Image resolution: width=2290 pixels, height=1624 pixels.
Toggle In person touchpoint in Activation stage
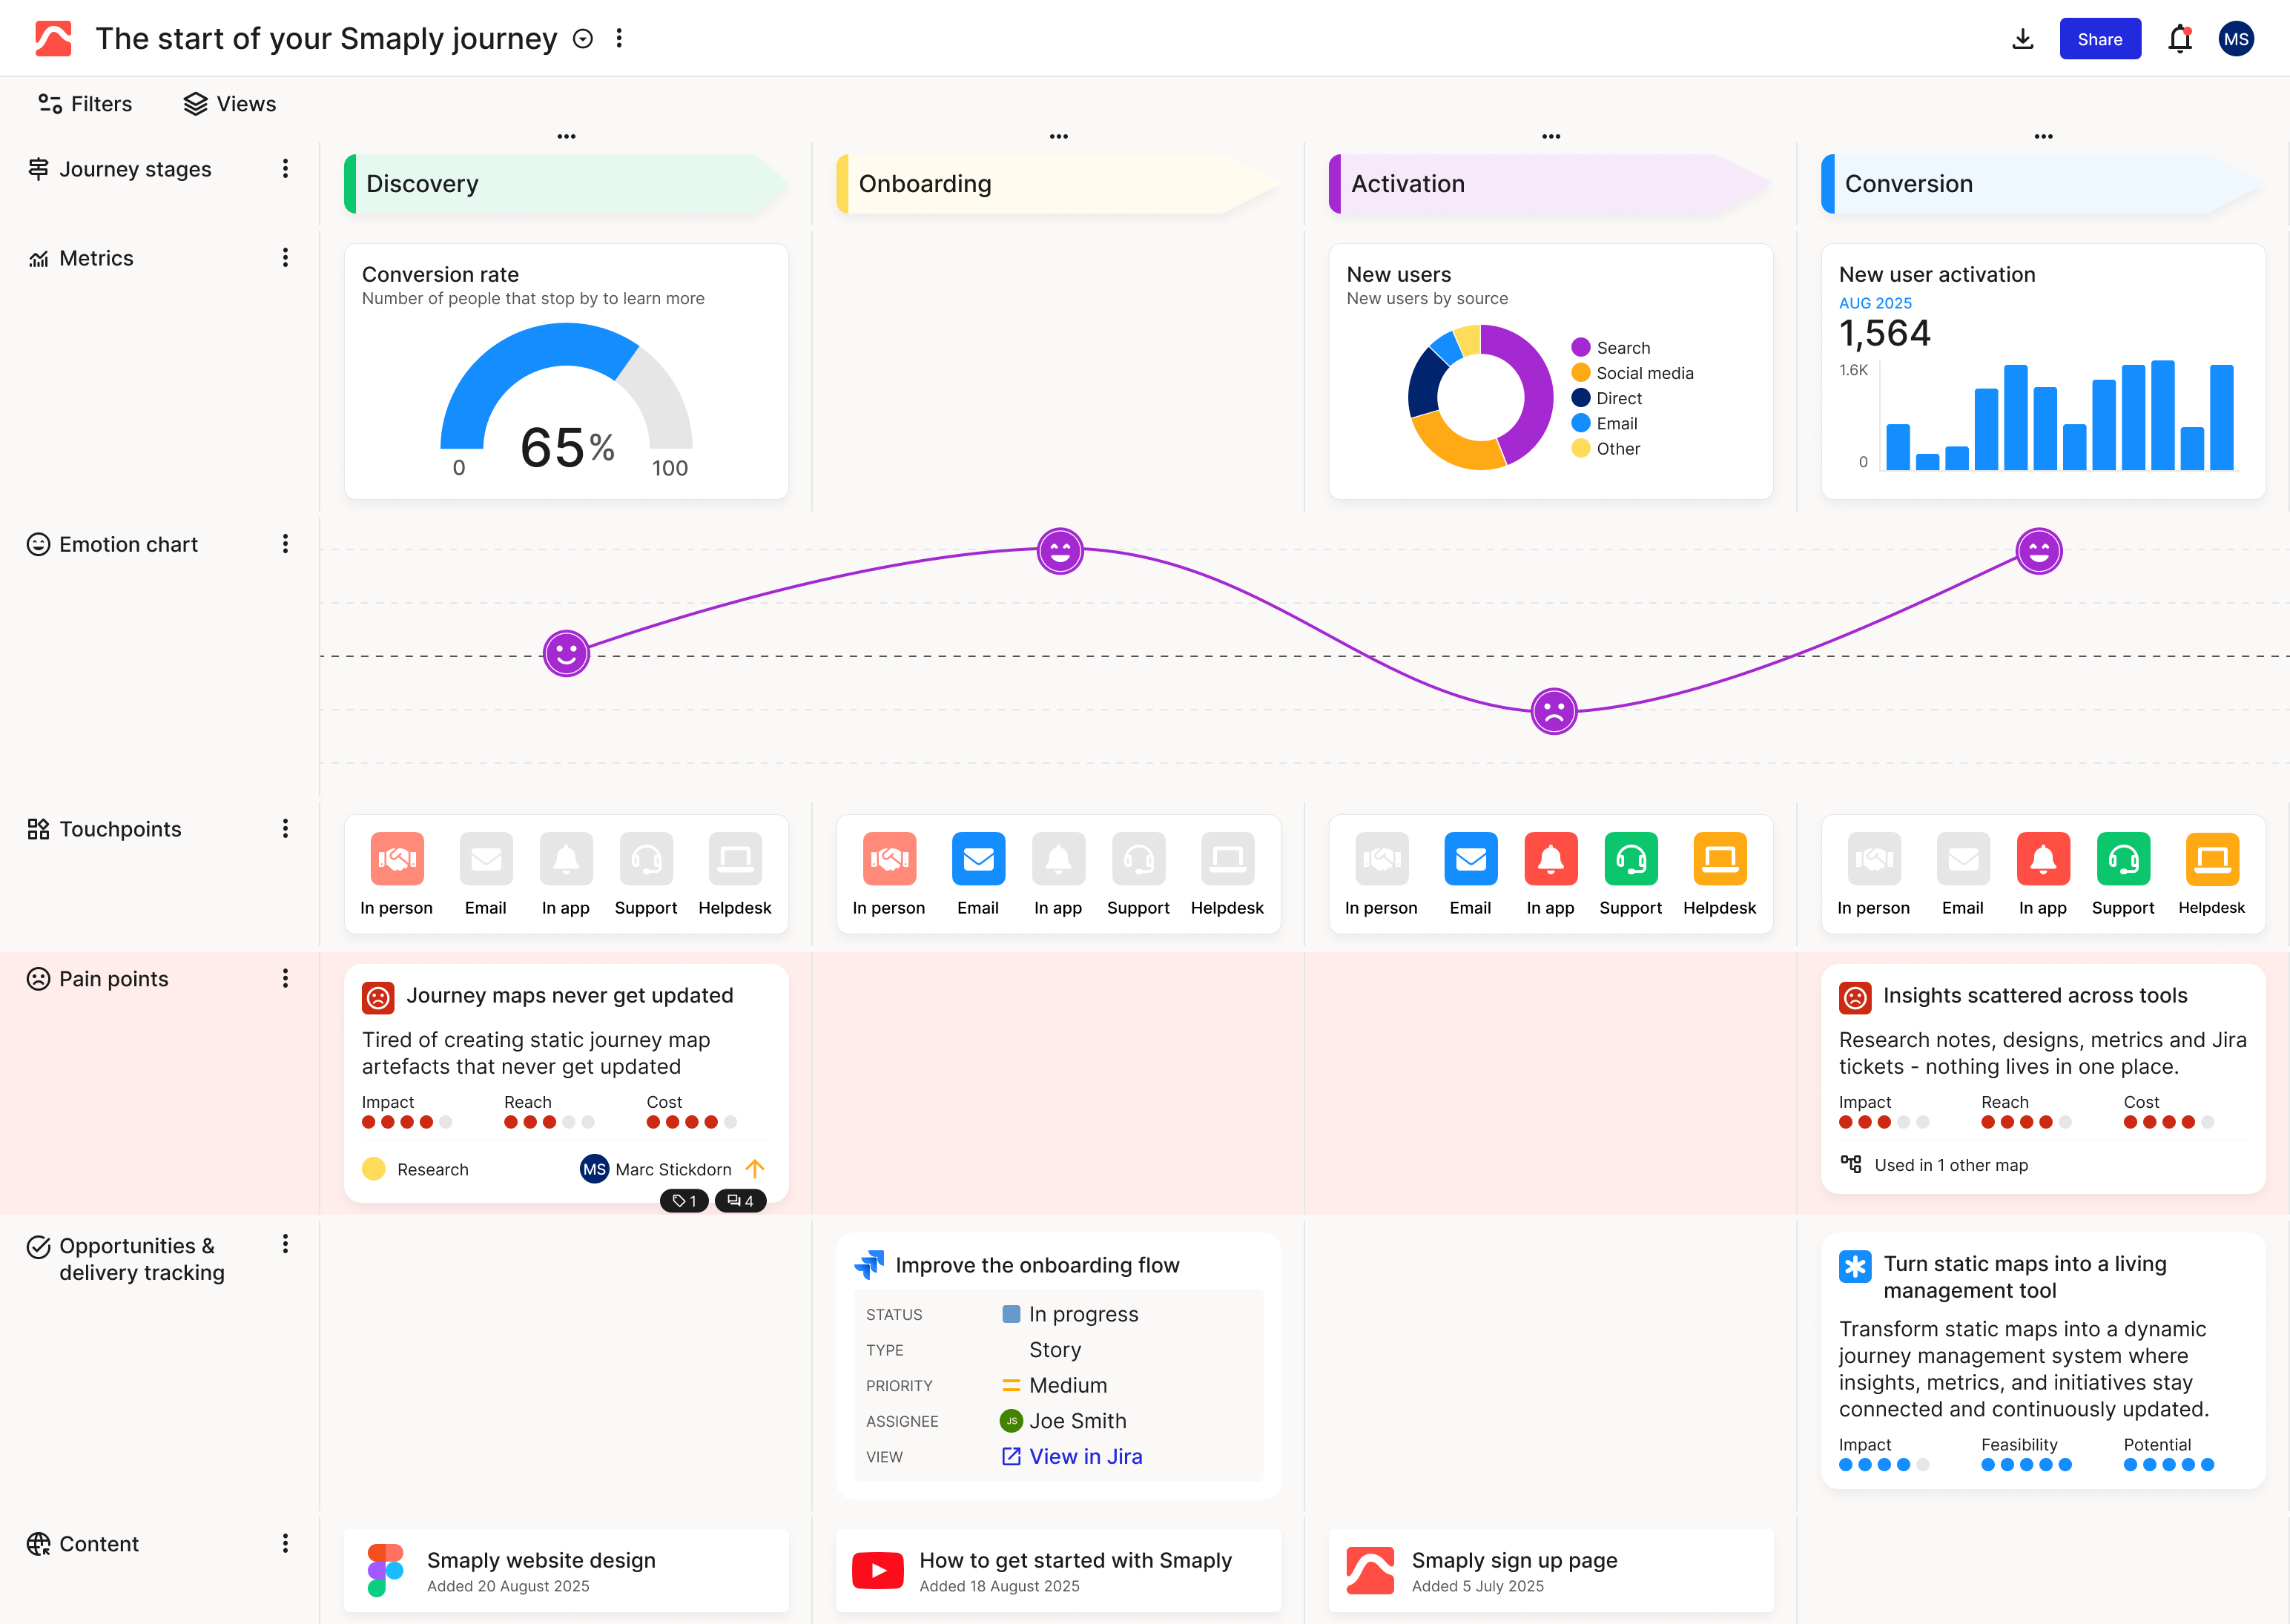point(1381,859)
